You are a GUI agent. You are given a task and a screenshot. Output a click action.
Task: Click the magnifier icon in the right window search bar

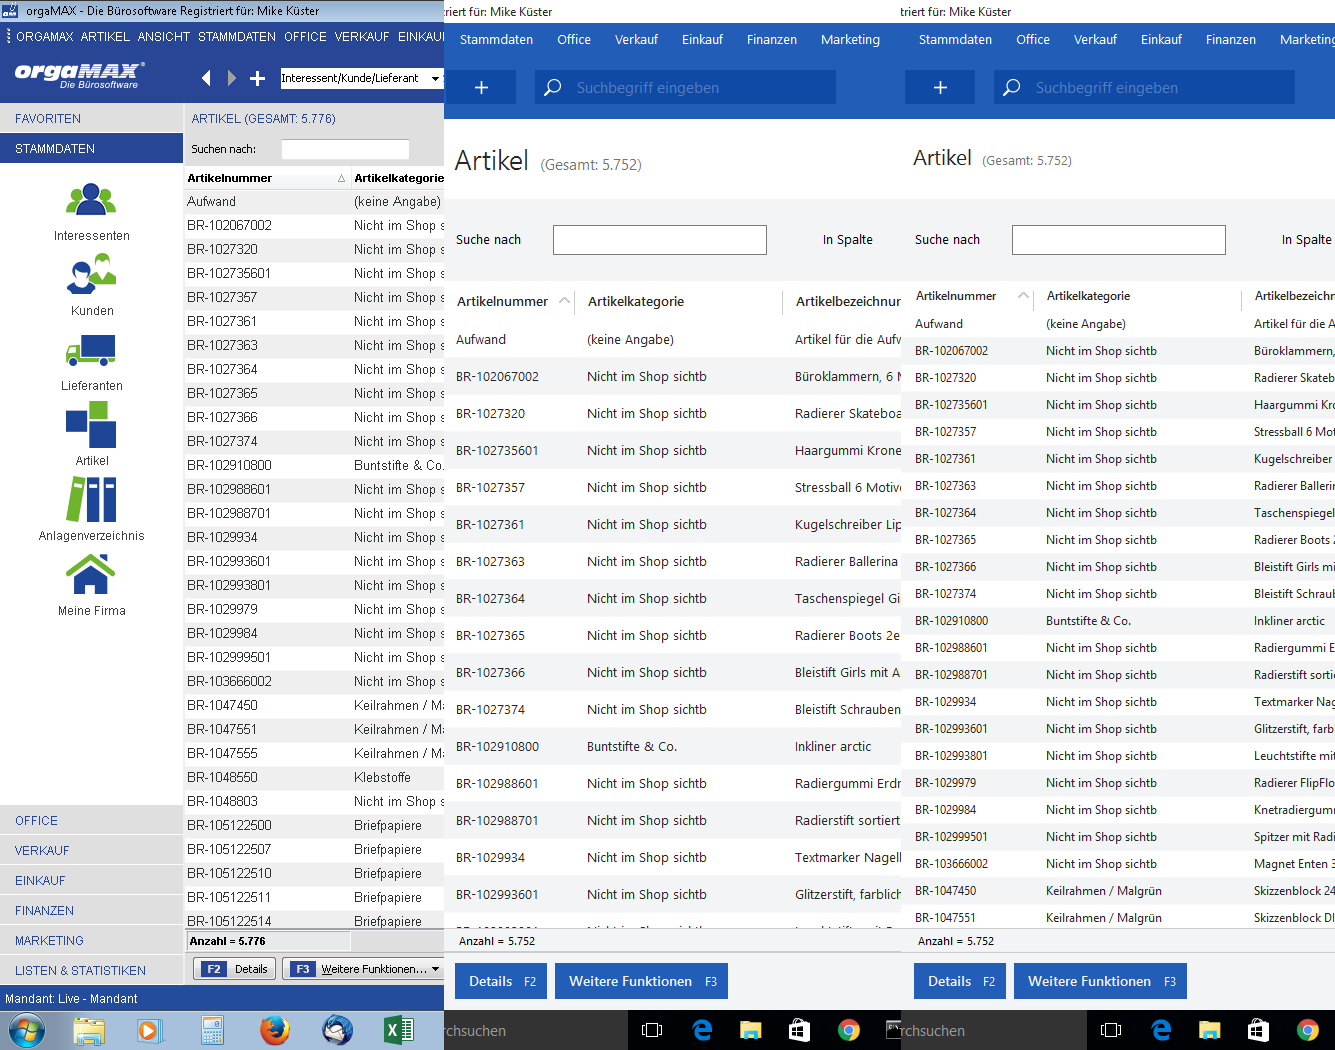coord(1011,87)
